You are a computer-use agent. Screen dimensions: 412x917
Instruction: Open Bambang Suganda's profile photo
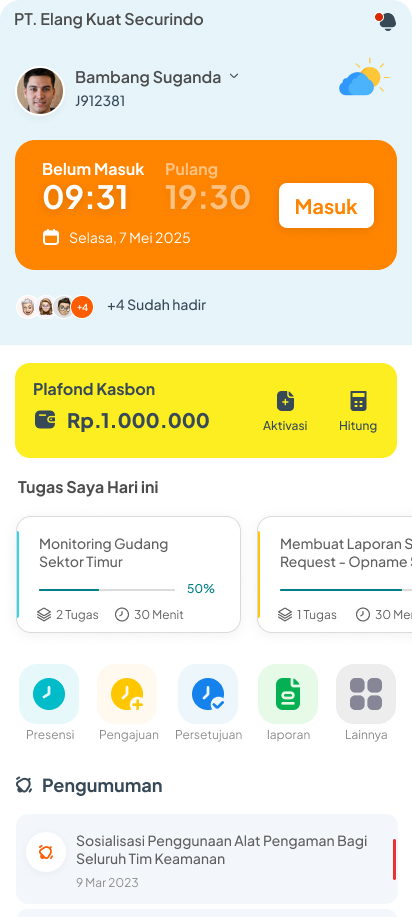point(40,91)
